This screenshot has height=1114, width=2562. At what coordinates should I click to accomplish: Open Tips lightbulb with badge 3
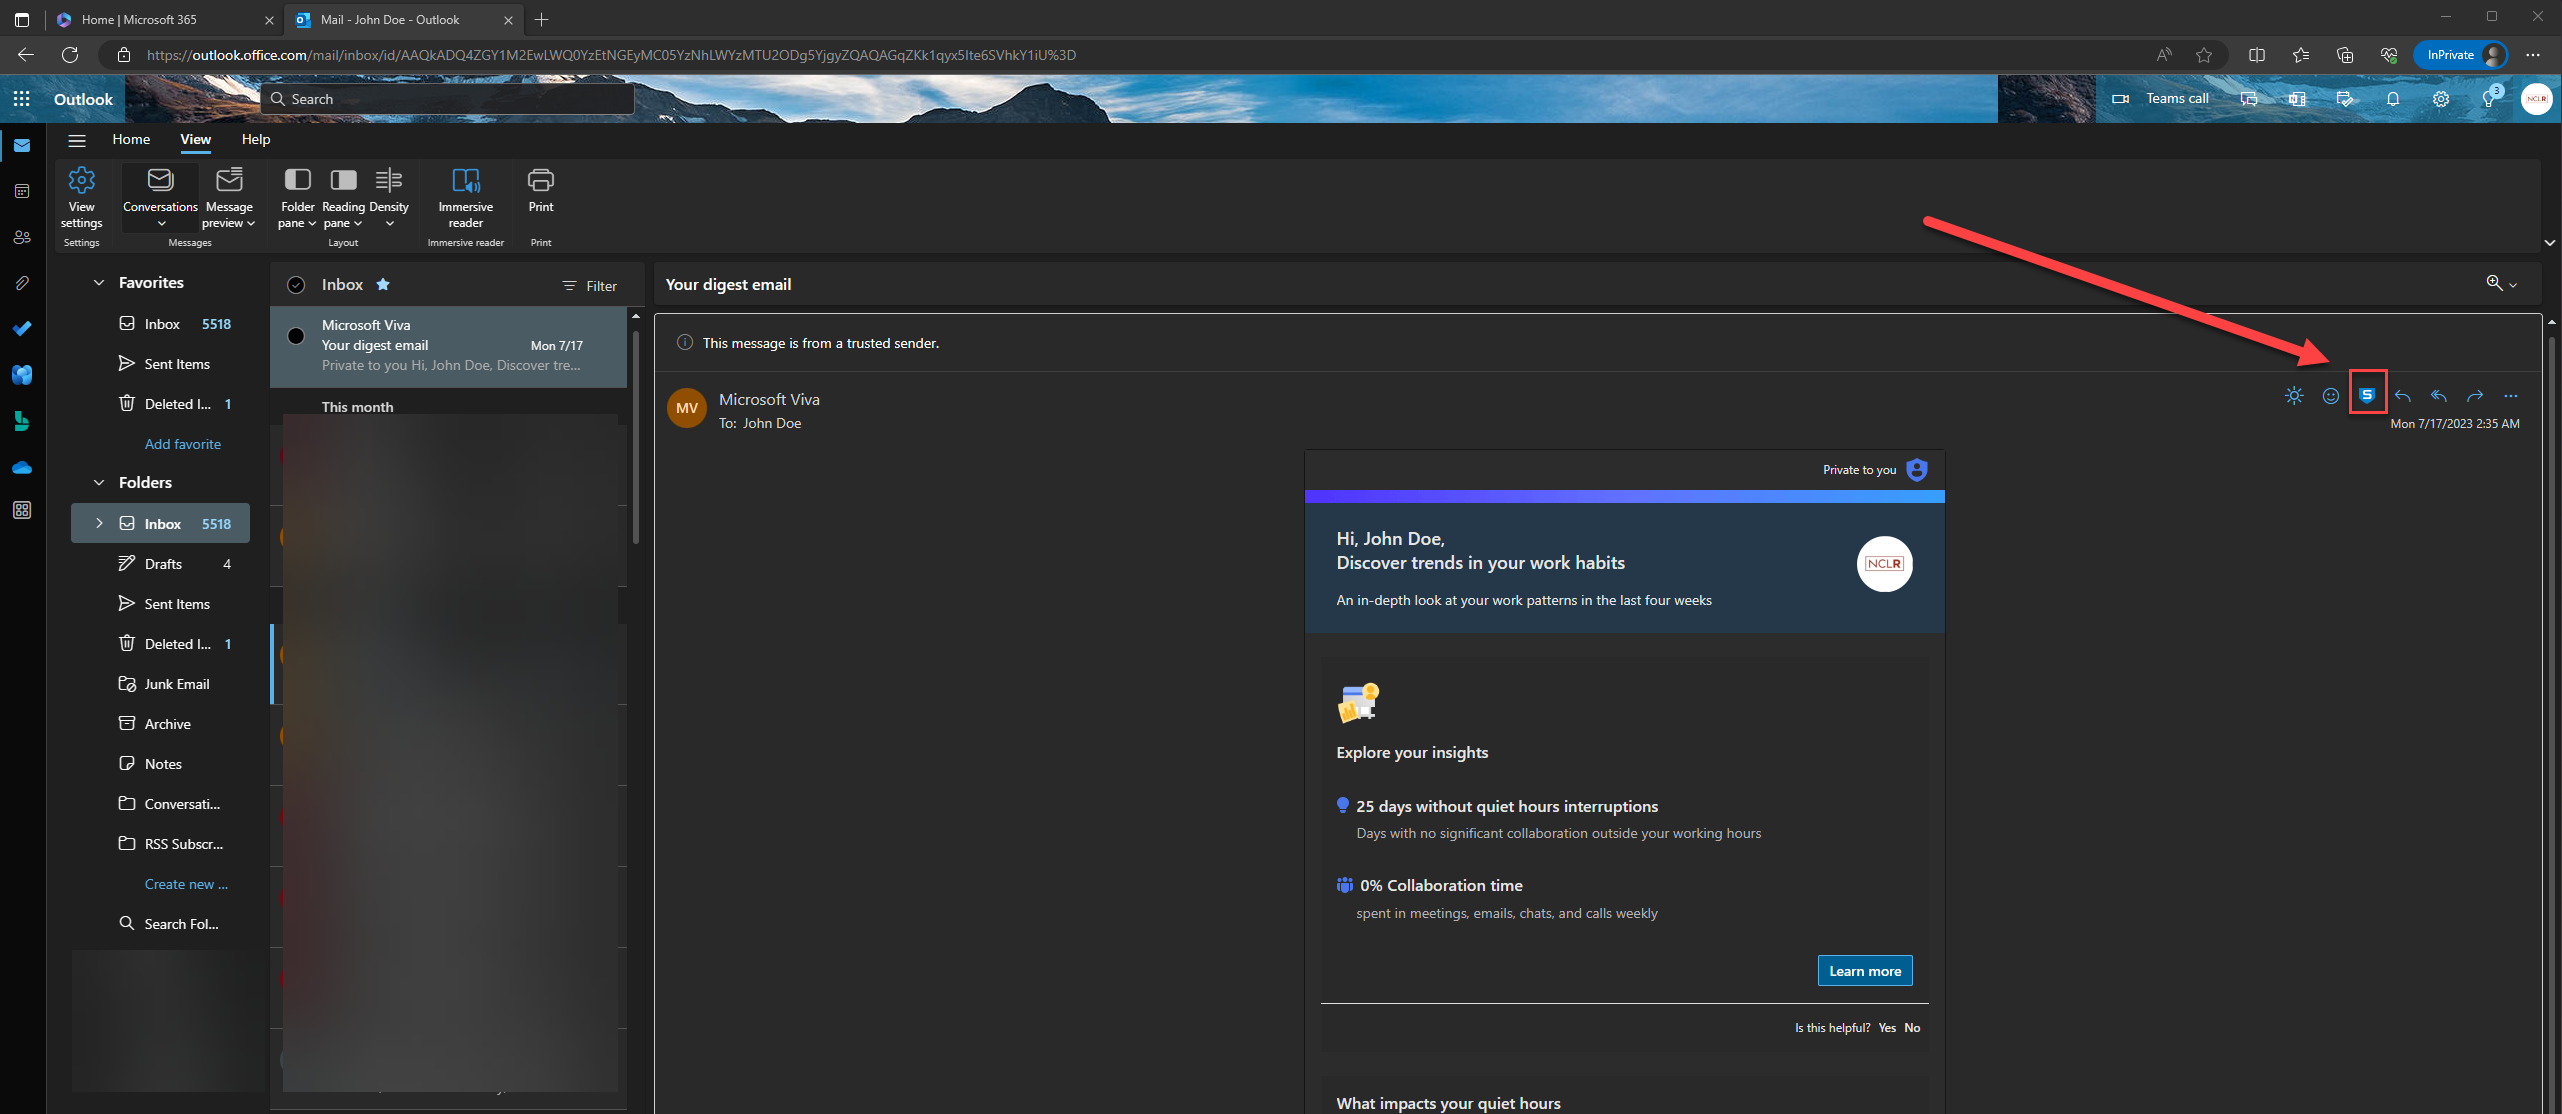coord(2490,98)
